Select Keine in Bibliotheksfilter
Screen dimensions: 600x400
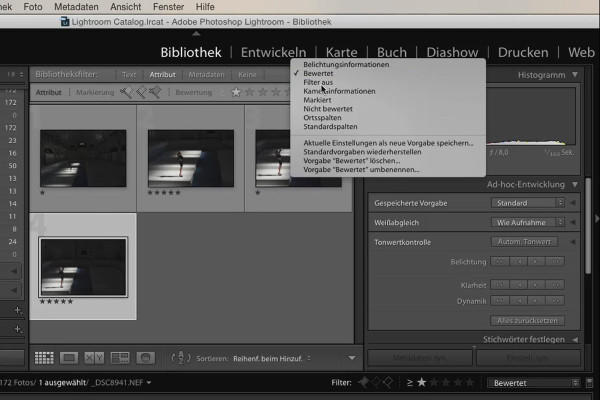point(247,75)
